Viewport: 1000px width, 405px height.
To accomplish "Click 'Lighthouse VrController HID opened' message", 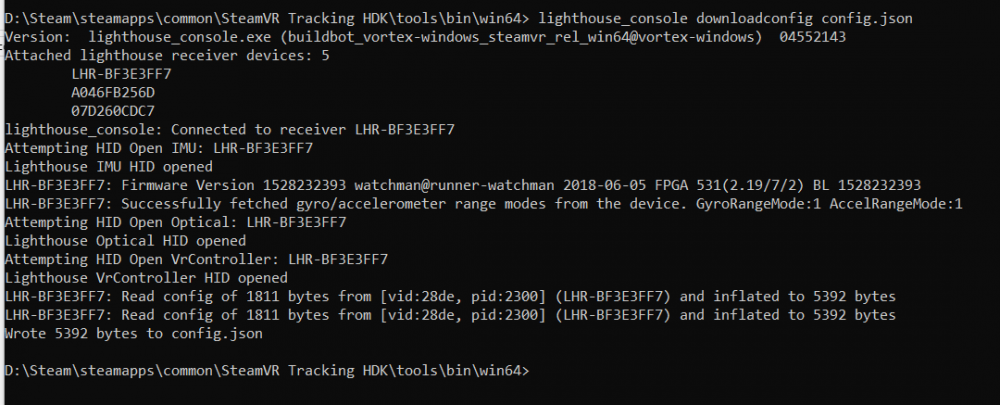I will coord(147,278).
